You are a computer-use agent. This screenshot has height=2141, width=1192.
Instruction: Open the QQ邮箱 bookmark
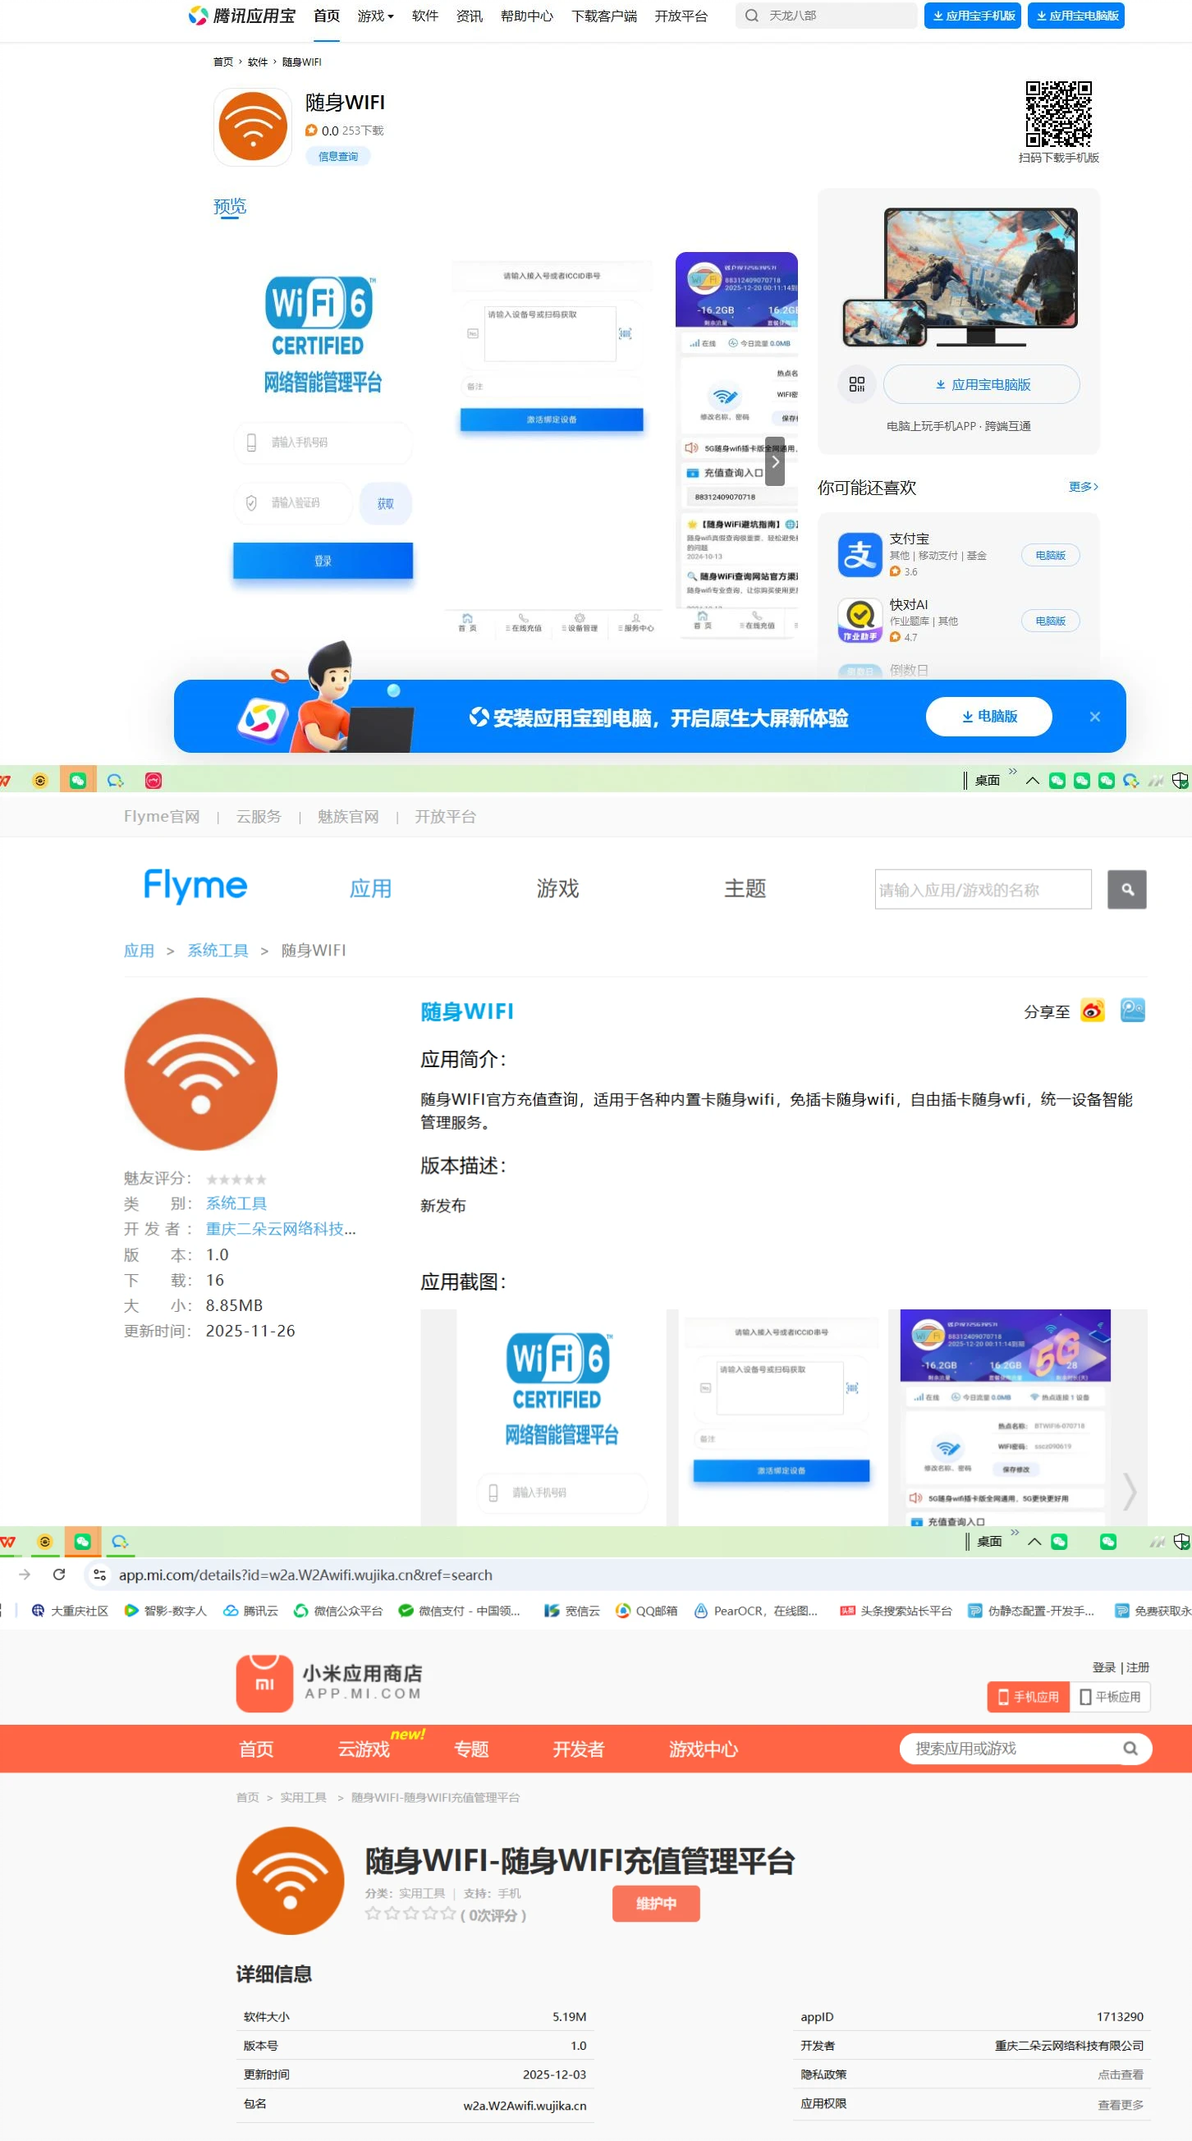coord(646,1610)
